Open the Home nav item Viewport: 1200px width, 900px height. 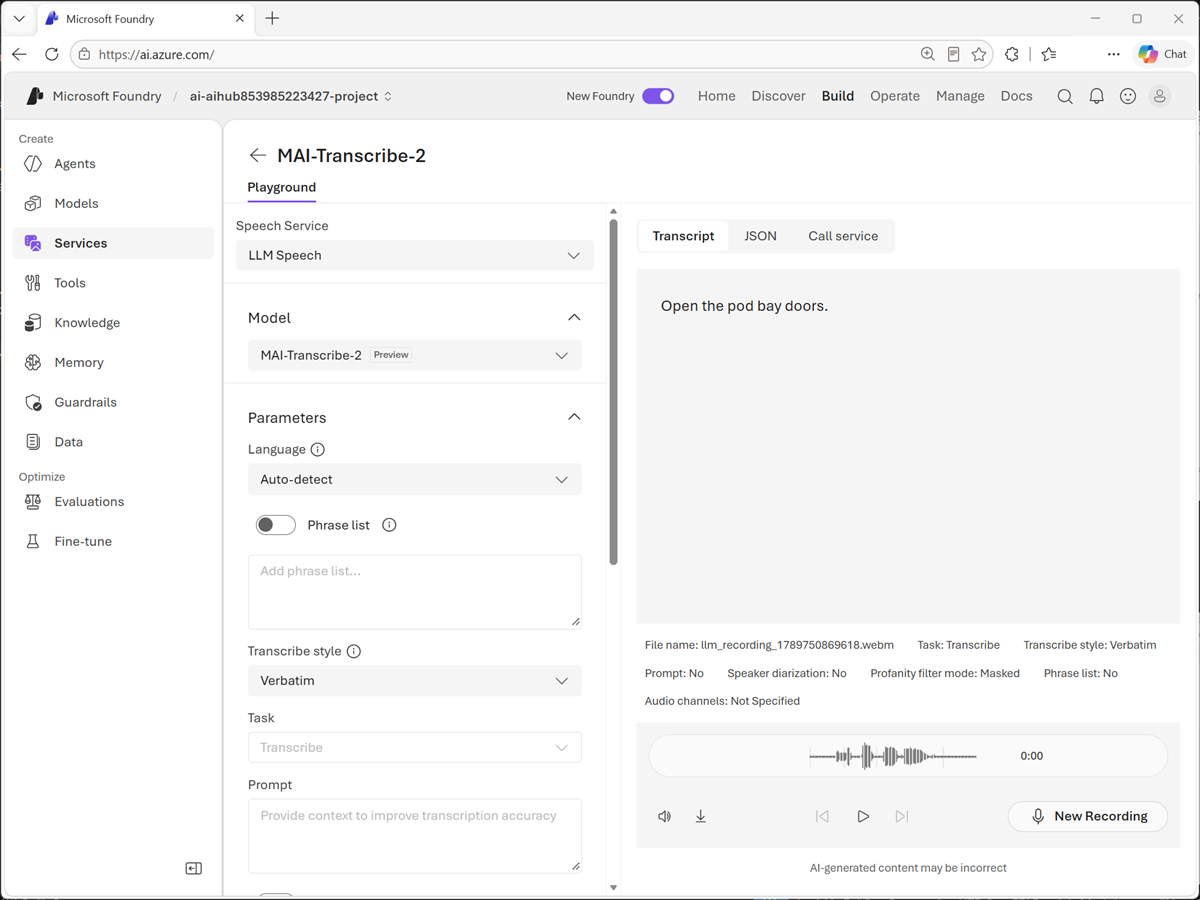(717, 96)
